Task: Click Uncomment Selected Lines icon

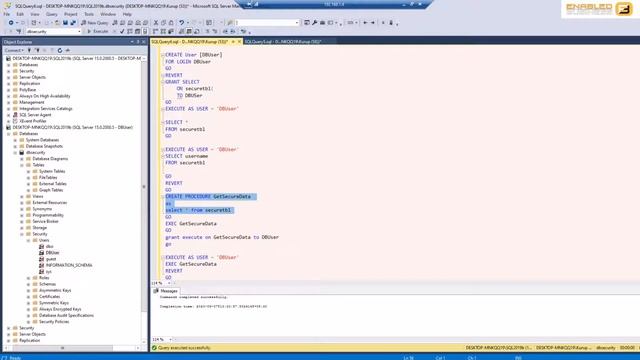Action: [215, 31]
